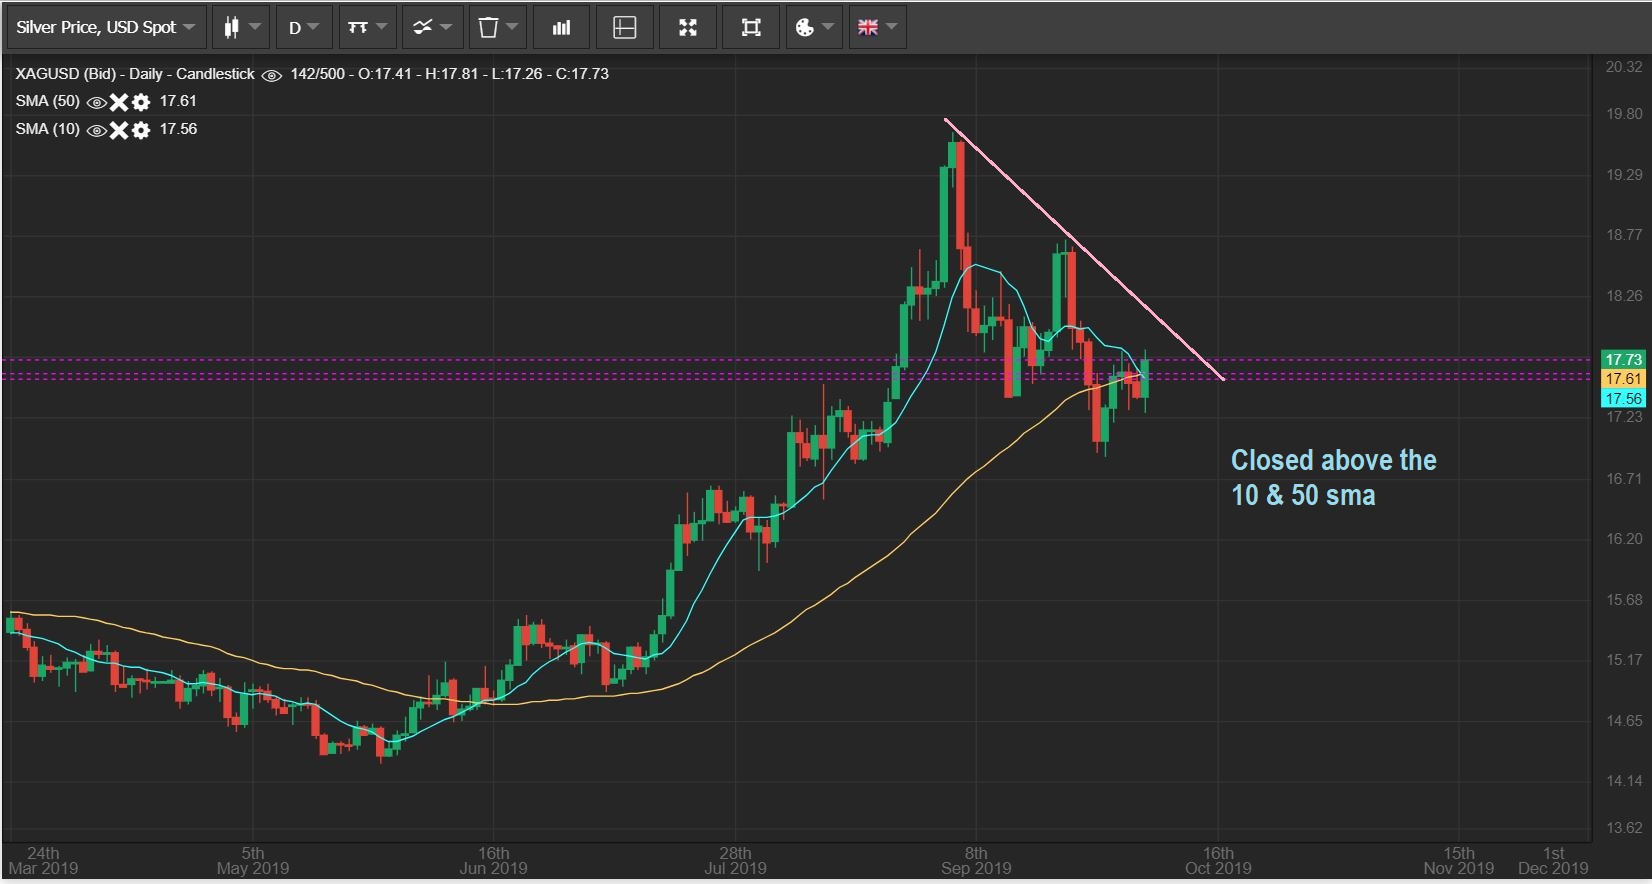The width and height of the screenshot is (1652, 884).
Task: Click the 19.29 price axis label
Action: tap(1624, 175)
